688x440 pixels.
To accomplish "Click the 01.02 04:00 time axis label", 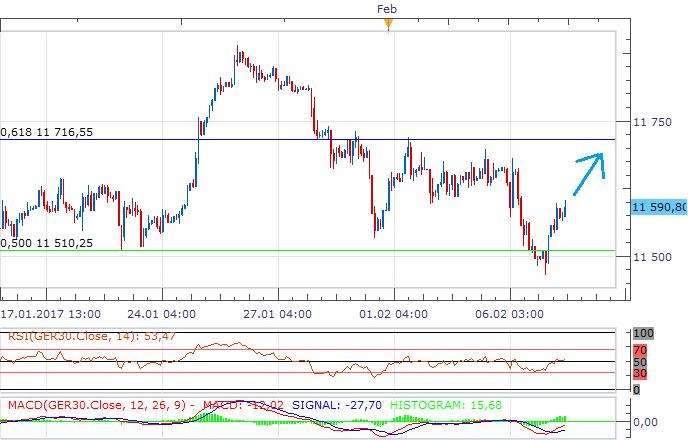I will click(x=393, y=313).
